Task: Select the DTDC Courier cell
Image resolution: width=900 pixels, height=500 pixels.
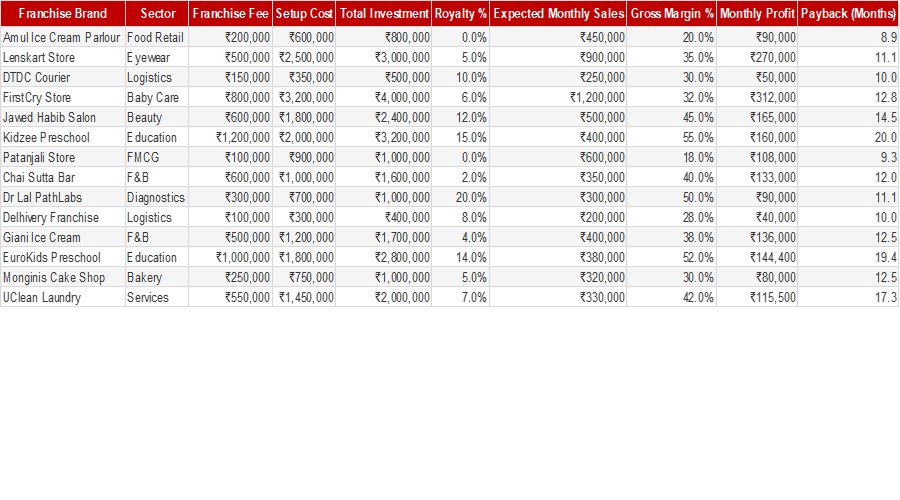Action: coord(63,77)
